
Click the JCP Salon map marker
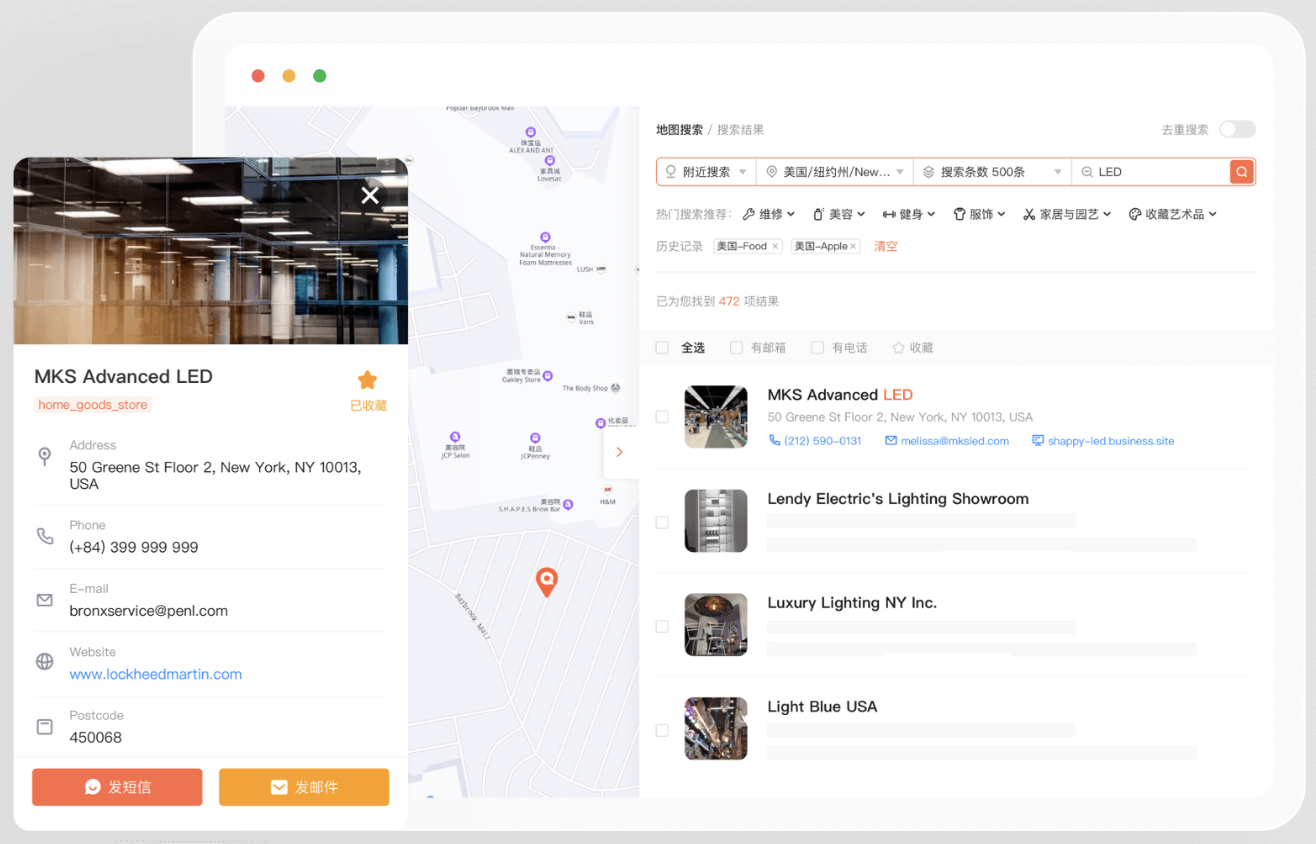coord(455,437)
